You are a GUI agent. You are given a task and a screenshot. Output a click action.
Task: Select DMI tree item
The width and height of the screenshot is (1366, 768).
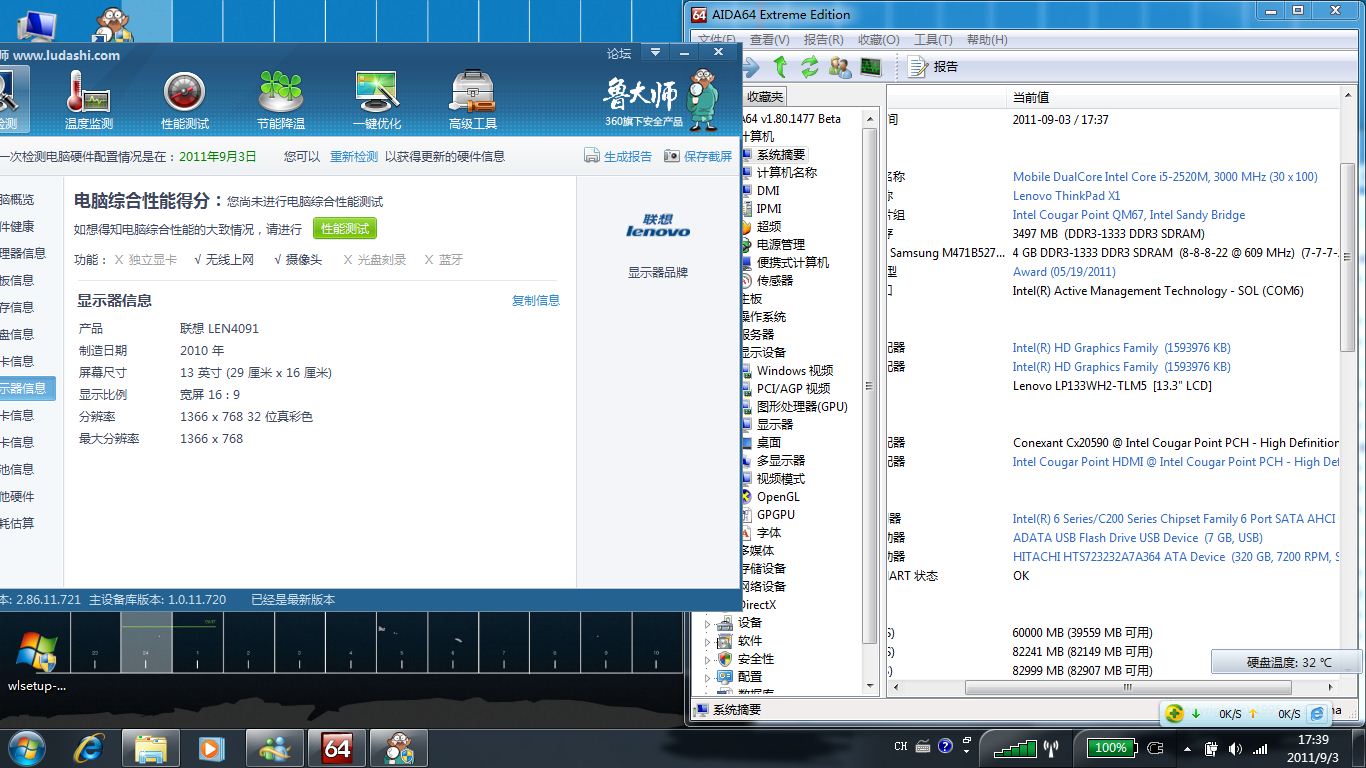coord(768,191)
